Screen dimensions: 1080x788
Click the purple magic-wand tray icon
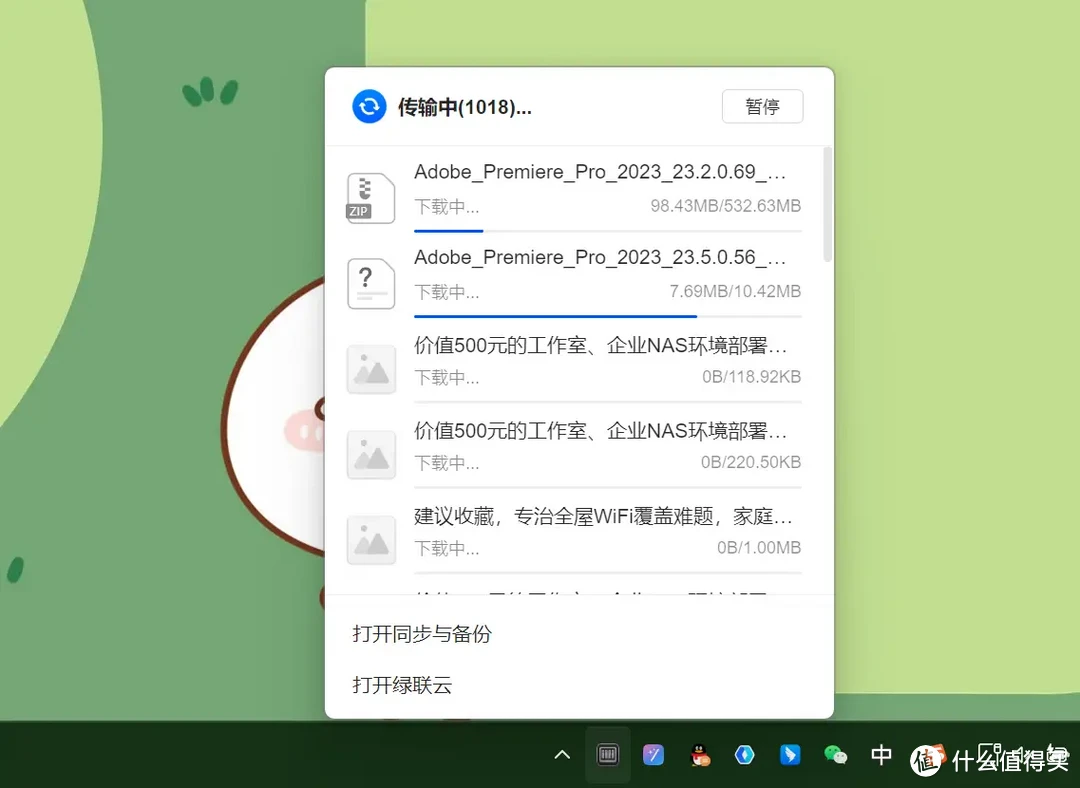coord(653,755)
